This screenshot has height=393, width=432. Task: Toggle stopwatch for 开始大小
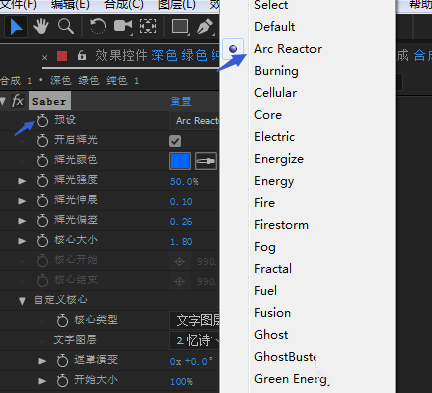point(62,380)
